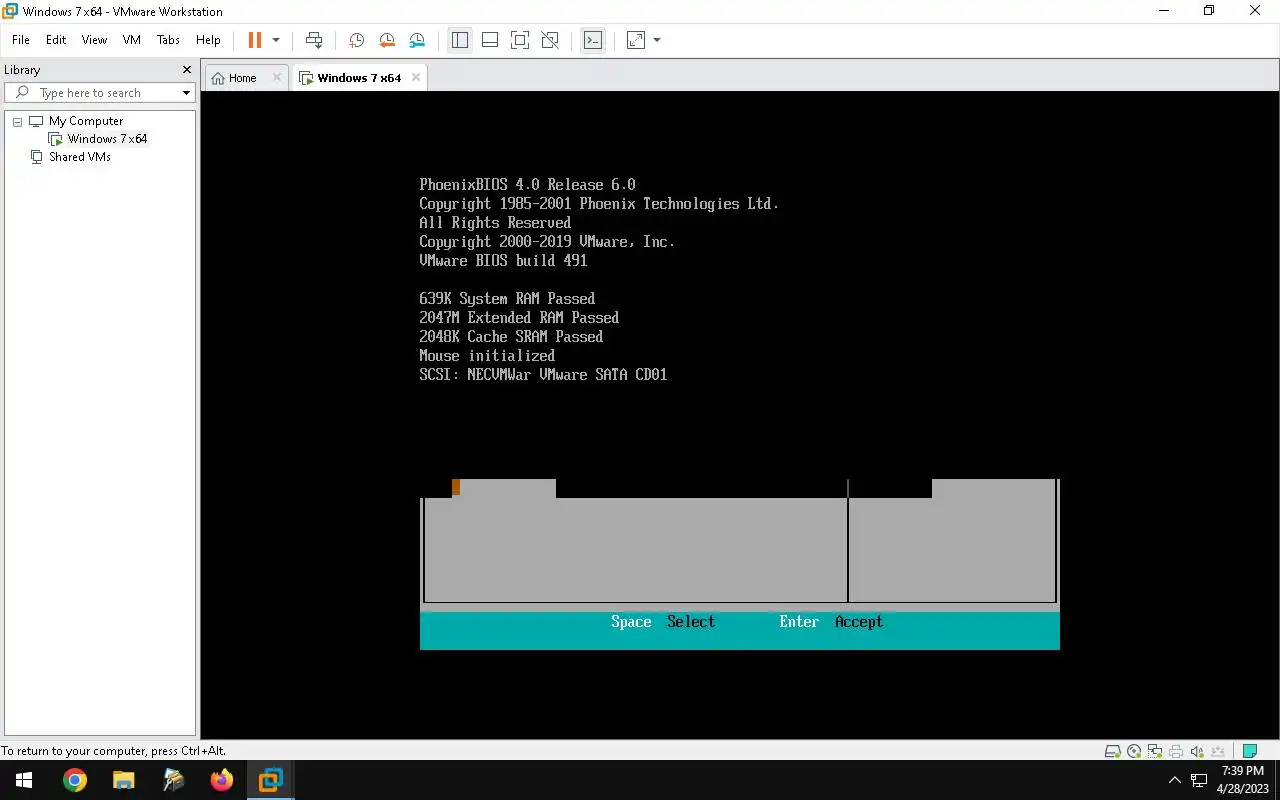Switch to the Windows 7 x64 tab
The height and width of the screenshot is (800, 1280).
point(358,78)
